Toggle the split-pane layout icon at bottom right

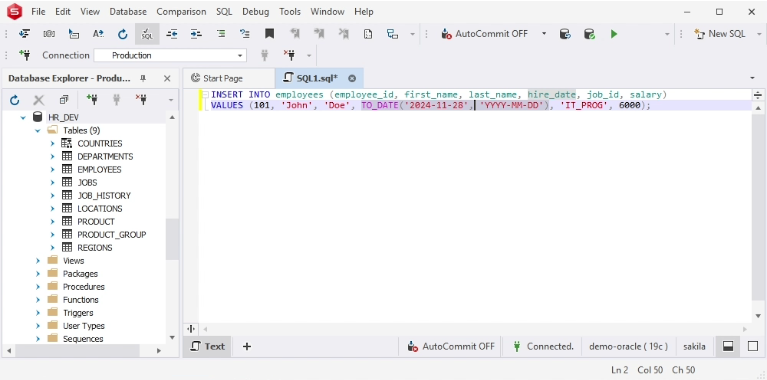point(728,346)
